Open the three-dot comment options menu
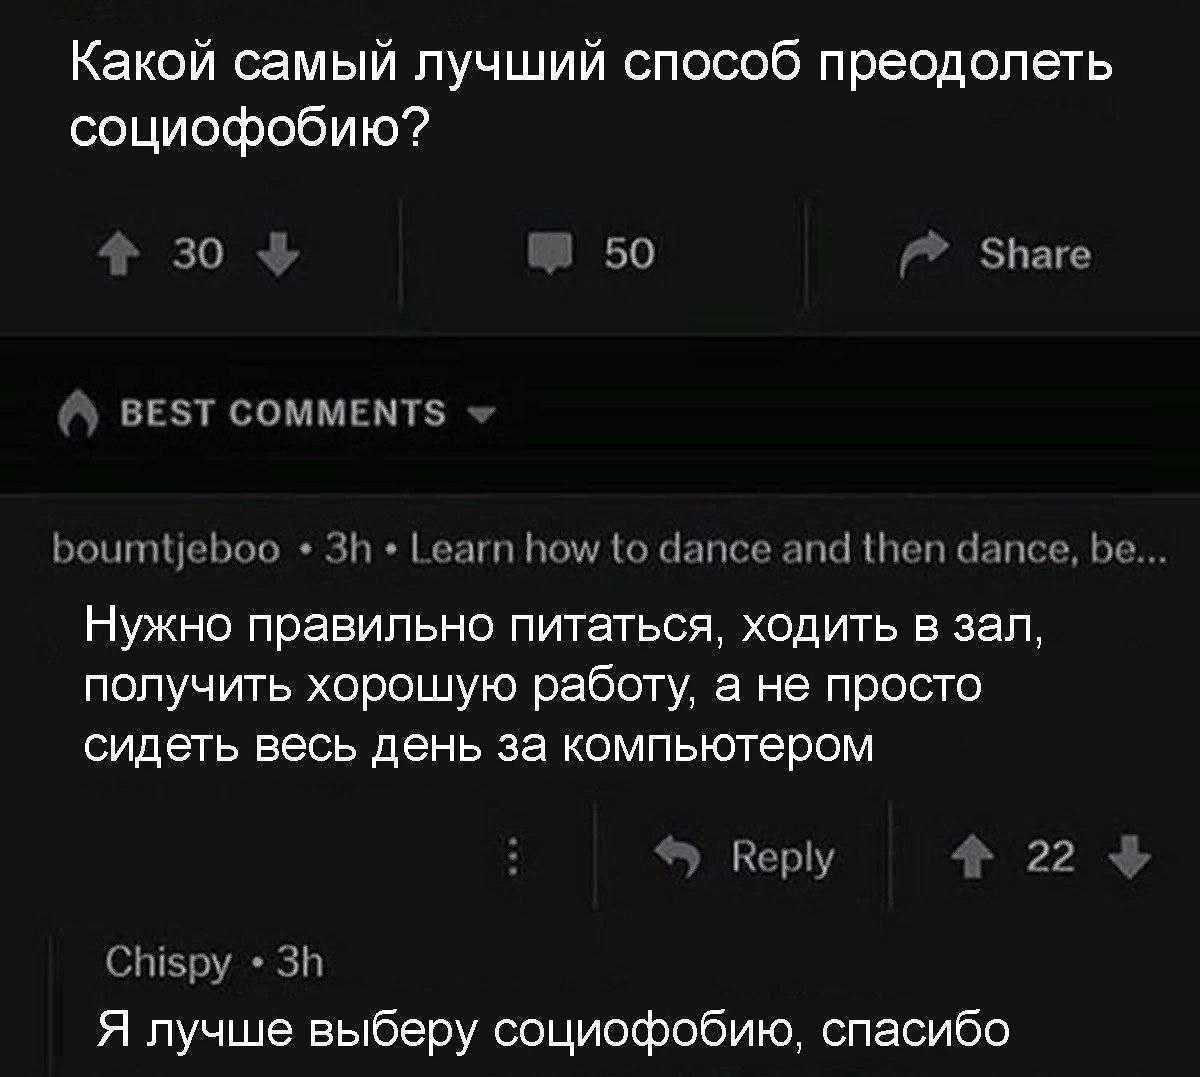This screenshot has height=1077, width=1200. pyautogui.click(x=514, y=857)
